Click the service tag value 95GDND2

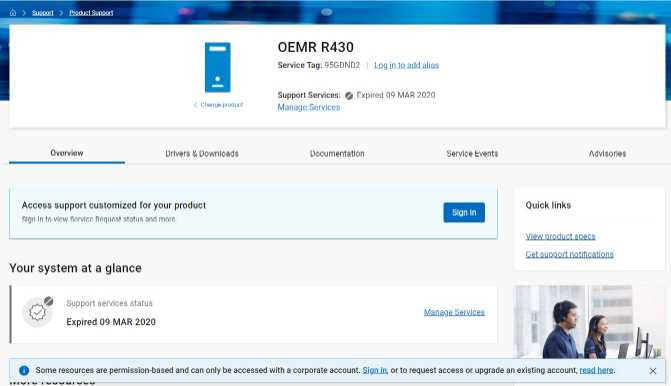pos(342,65)
